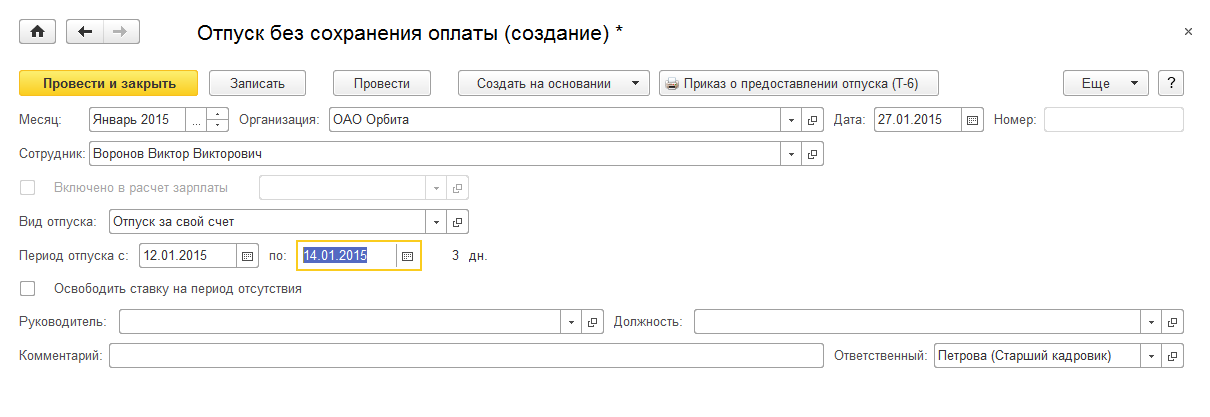Image resolution: width=1210 pixels, height=417 pixels.
Task: Expand the Вид отпуска dropdown
Action: tap(437, 222)
